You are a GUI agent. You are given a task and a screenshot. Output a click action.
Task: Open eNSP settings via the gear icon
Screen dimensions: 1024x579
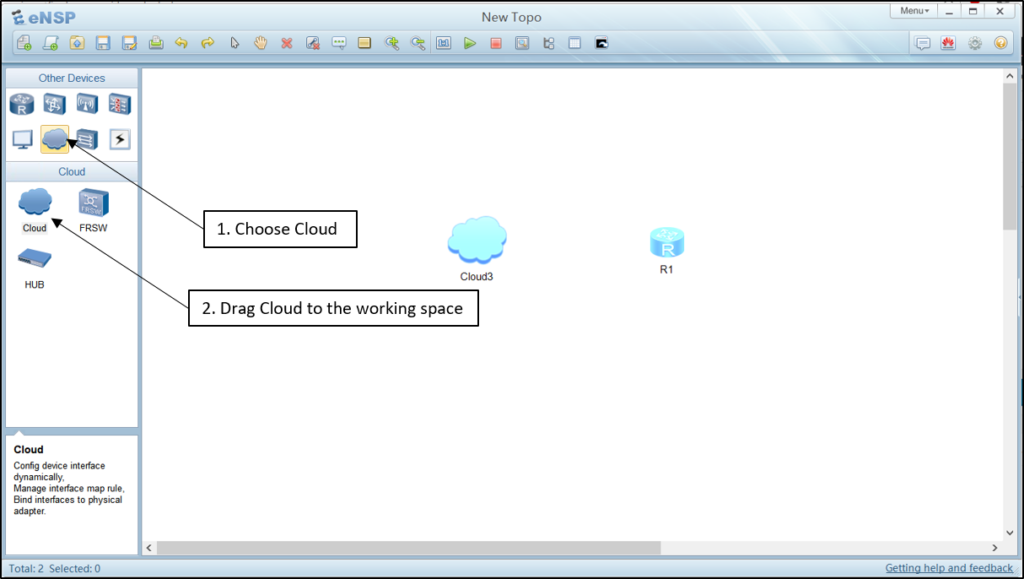pos(974,43)
